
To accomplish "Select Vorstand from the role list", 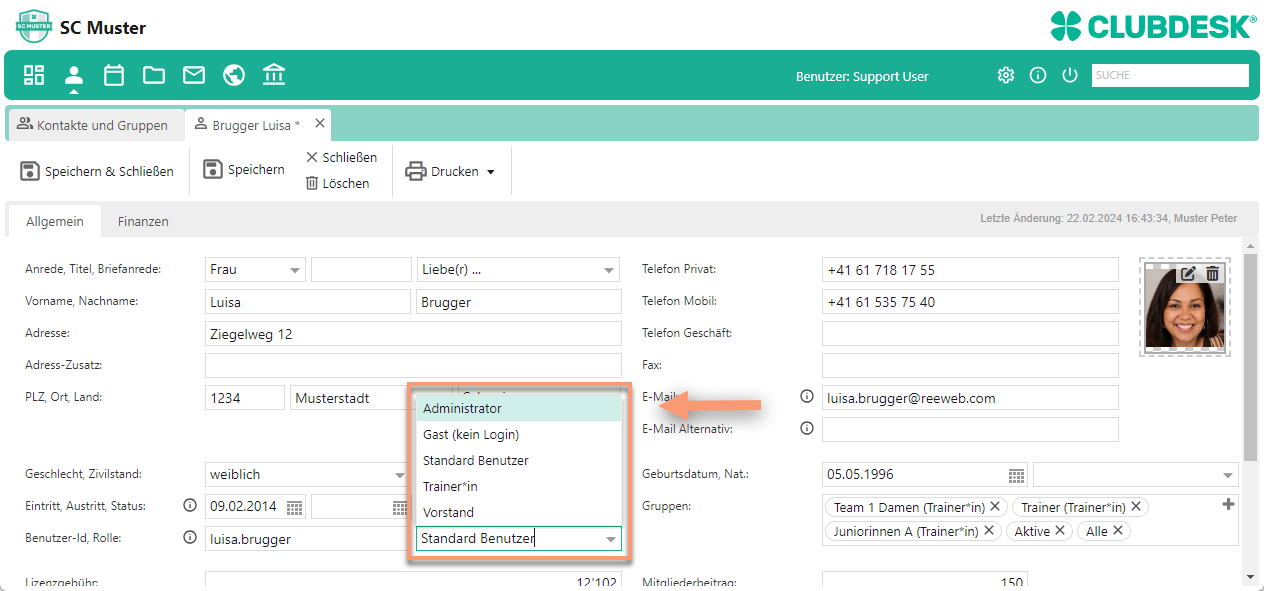I will [518, 512].
